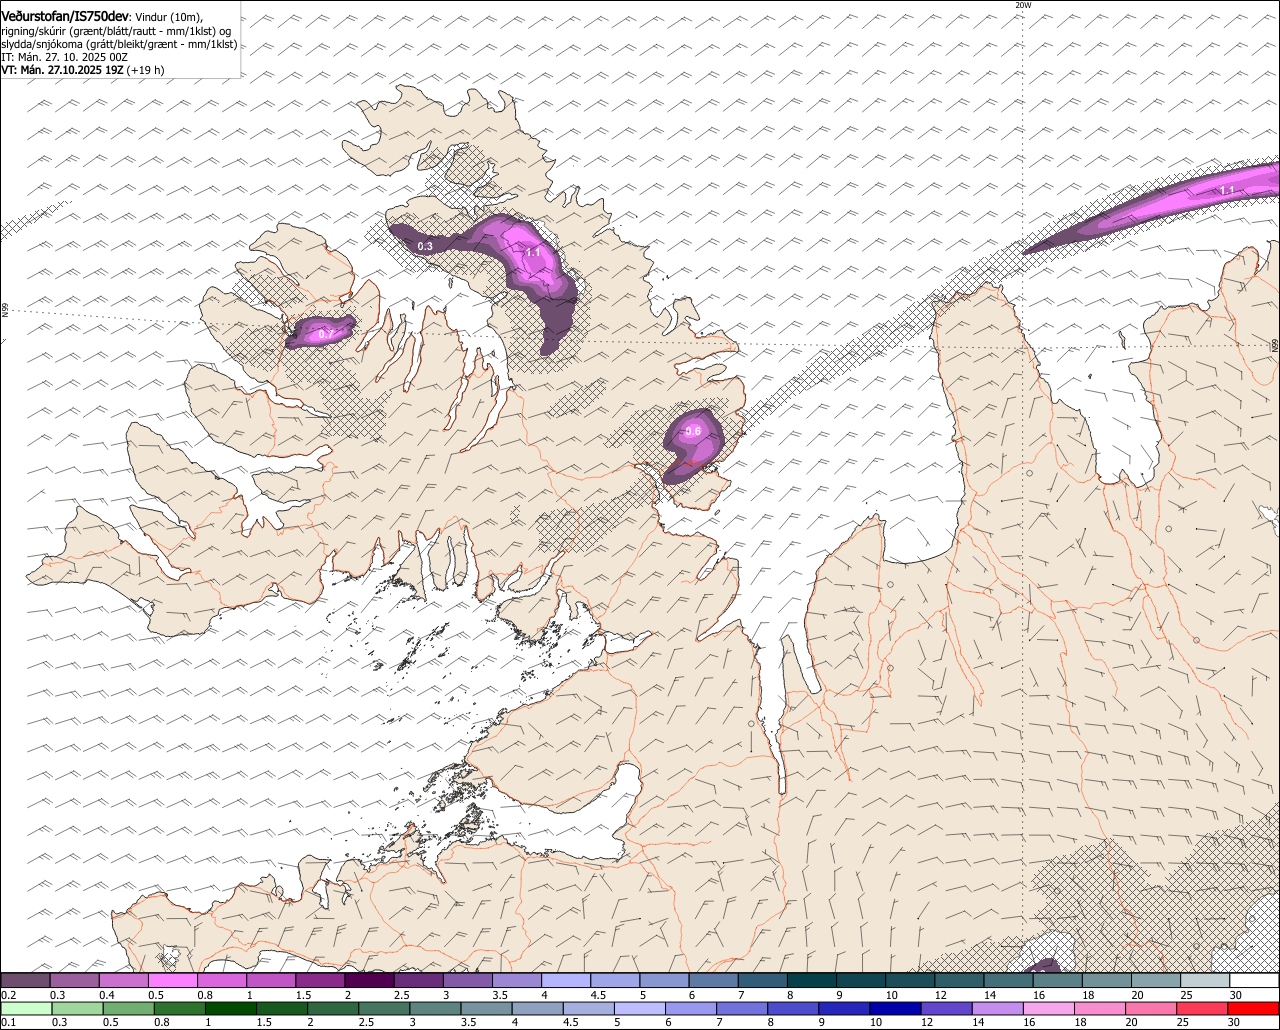The image size is (1280, 1030).
Task: Click the 20W longitude label
Action: pos(1023,5)
